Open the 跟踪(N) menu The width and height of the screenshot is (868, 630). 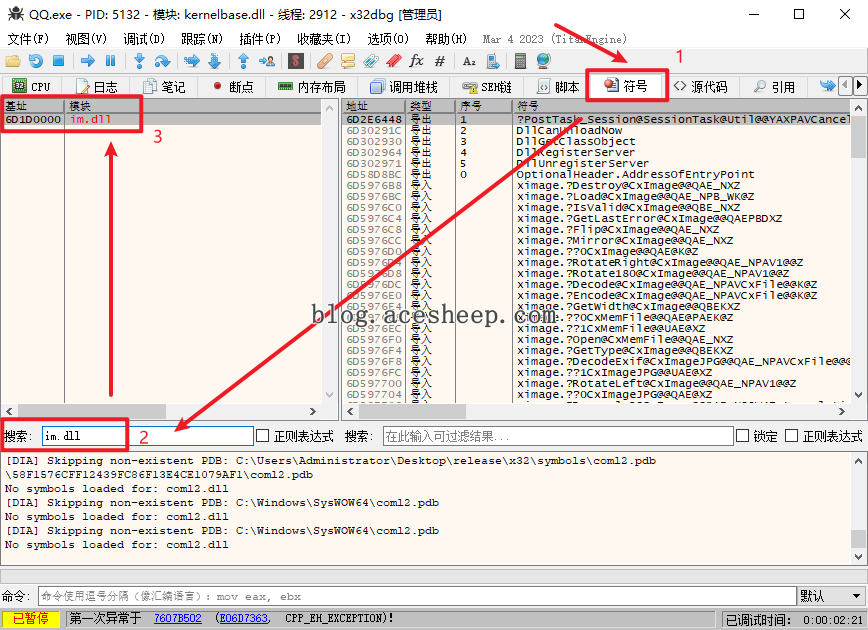(x=202, y=39)
